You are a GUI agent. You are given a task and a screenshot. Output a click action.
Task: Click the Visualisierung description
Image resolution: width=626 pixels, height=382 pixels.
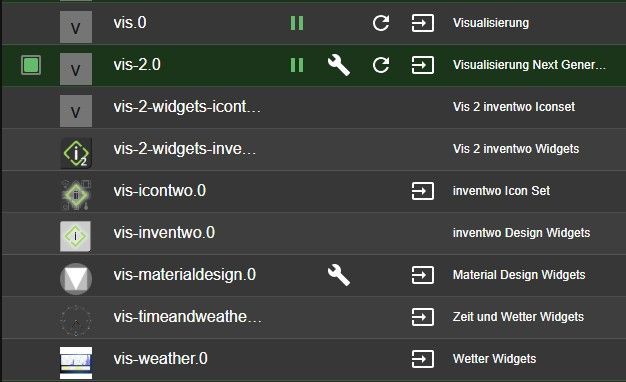tap(491, 23)
